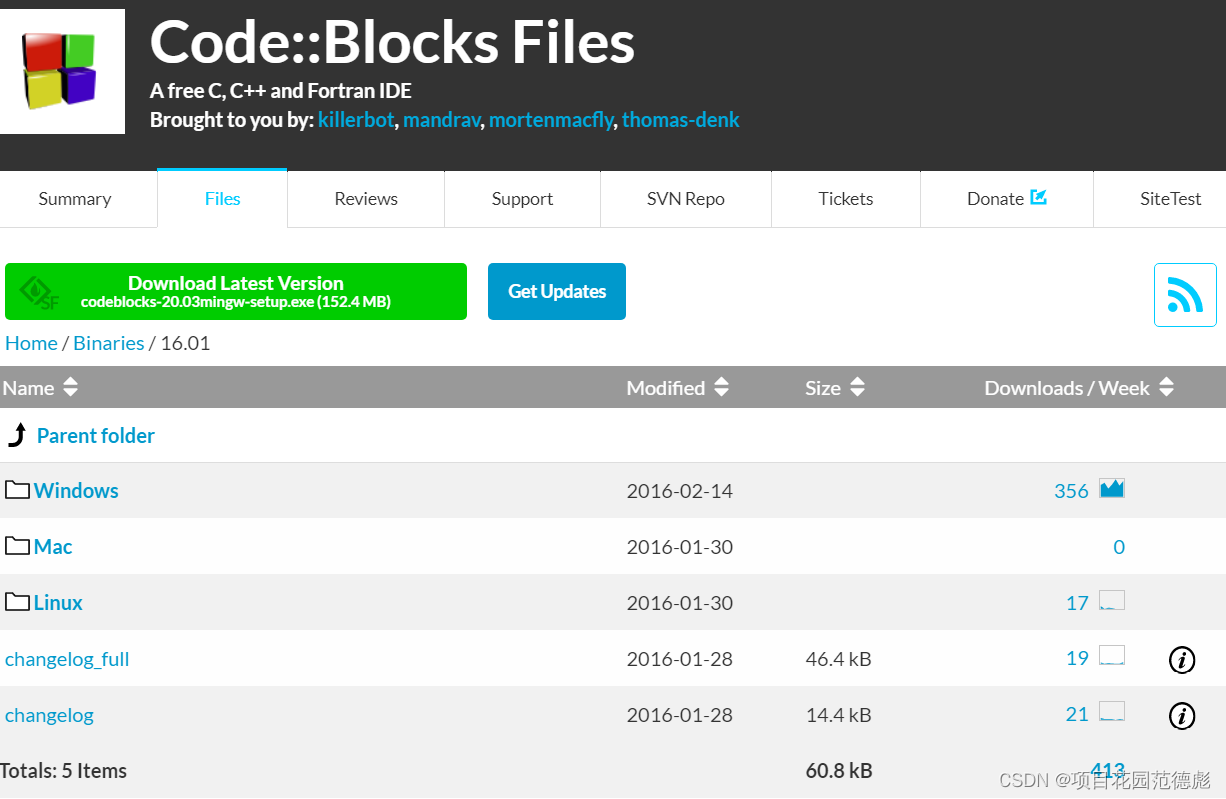
Task: Click the Code::Blocks Files heading
Action: point(392,43)
